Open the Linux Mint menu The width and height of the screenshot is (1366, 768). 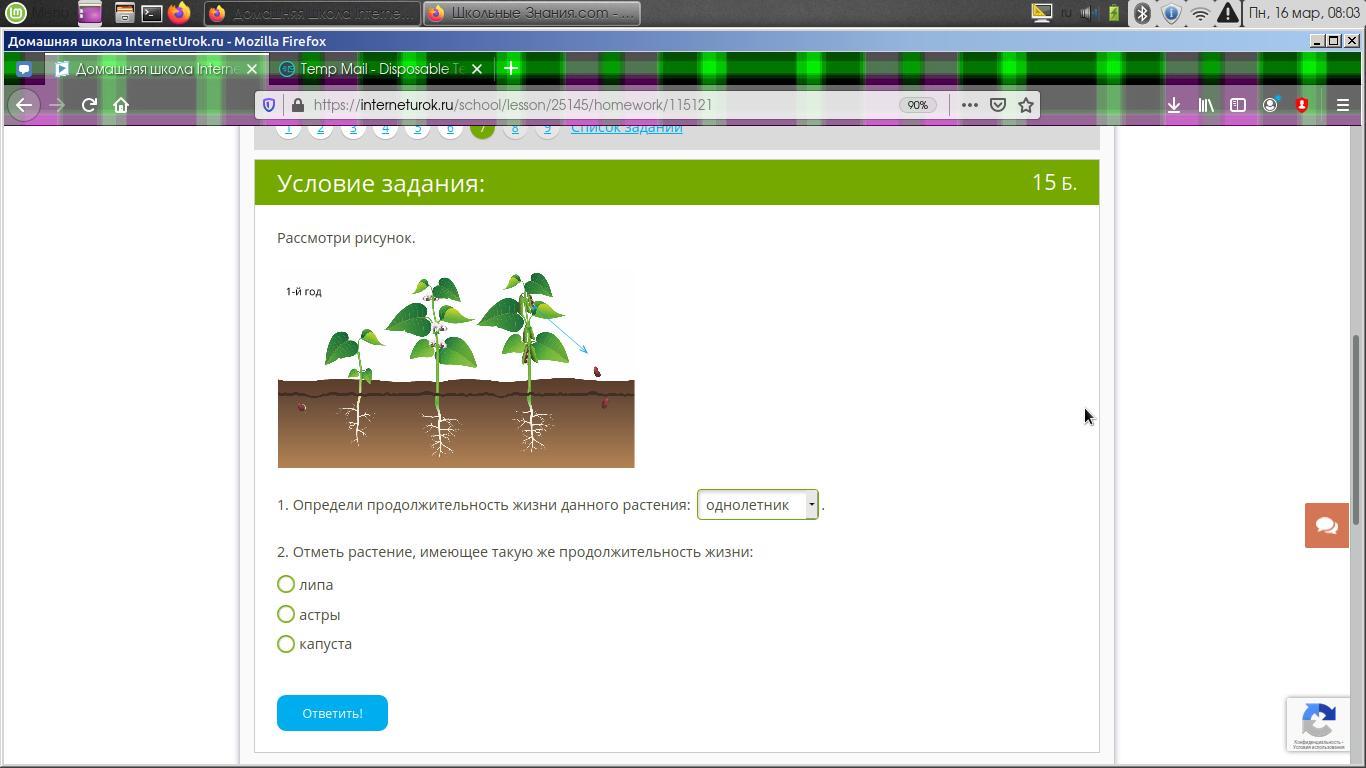pyautogui.click(x=16, y=13)
